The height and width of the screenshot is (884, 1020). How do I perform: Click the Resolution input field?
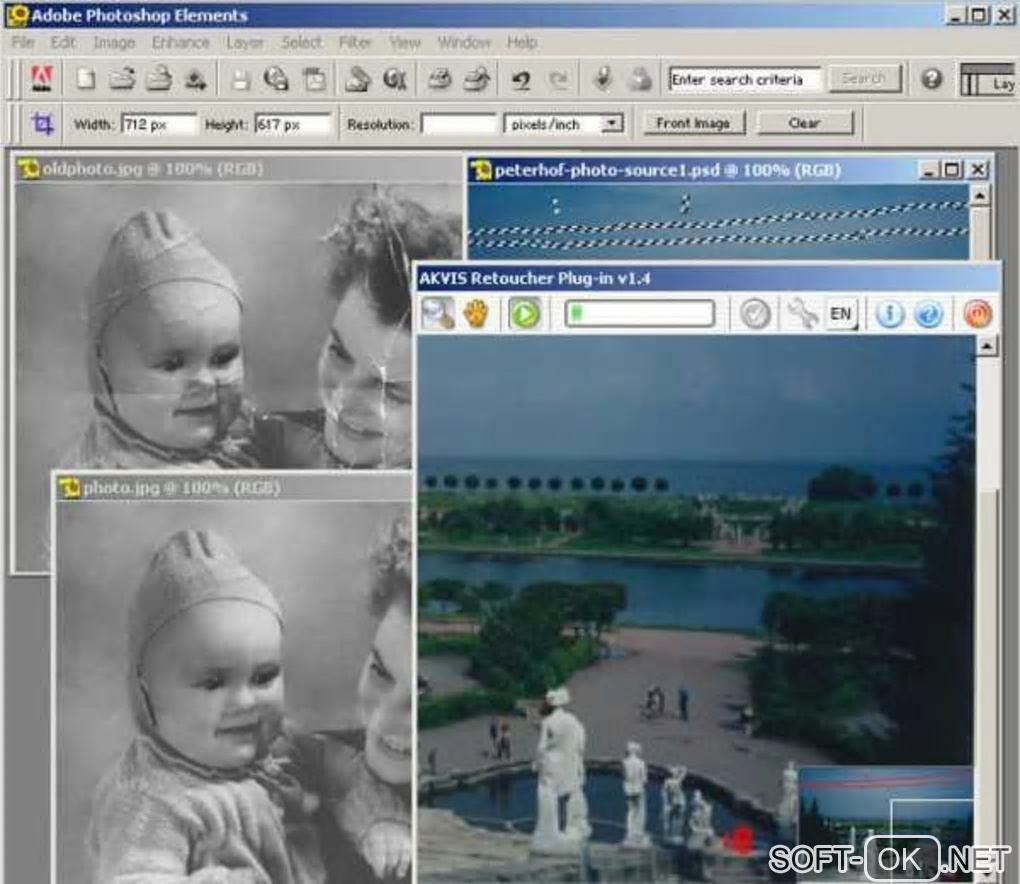coord(459,124)
